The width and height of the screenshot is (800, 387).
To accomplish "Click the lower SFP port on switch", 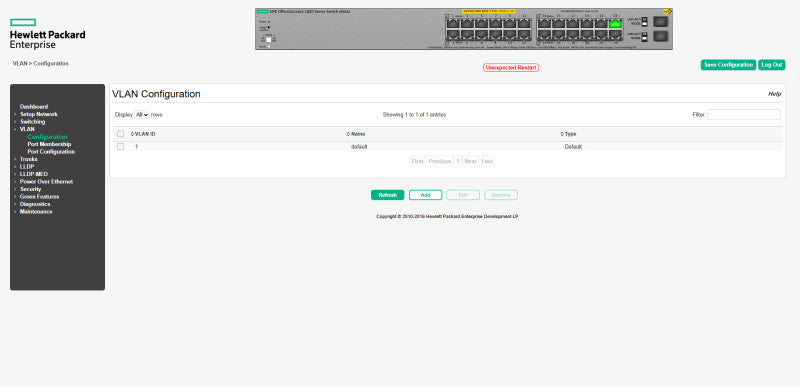I will [661, 36].
